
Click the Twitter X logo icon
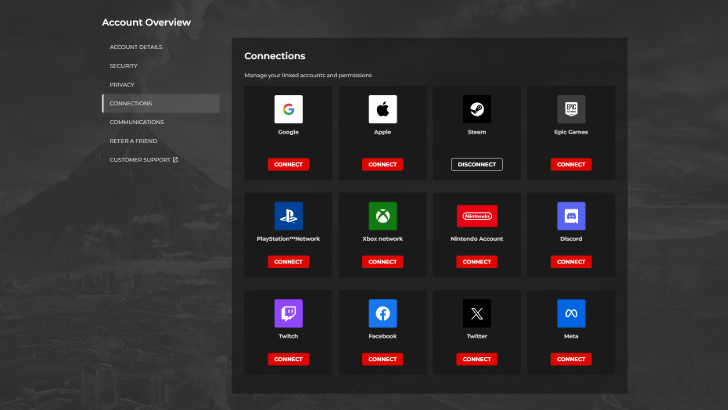pyautogui.click(x=477, y=313)
